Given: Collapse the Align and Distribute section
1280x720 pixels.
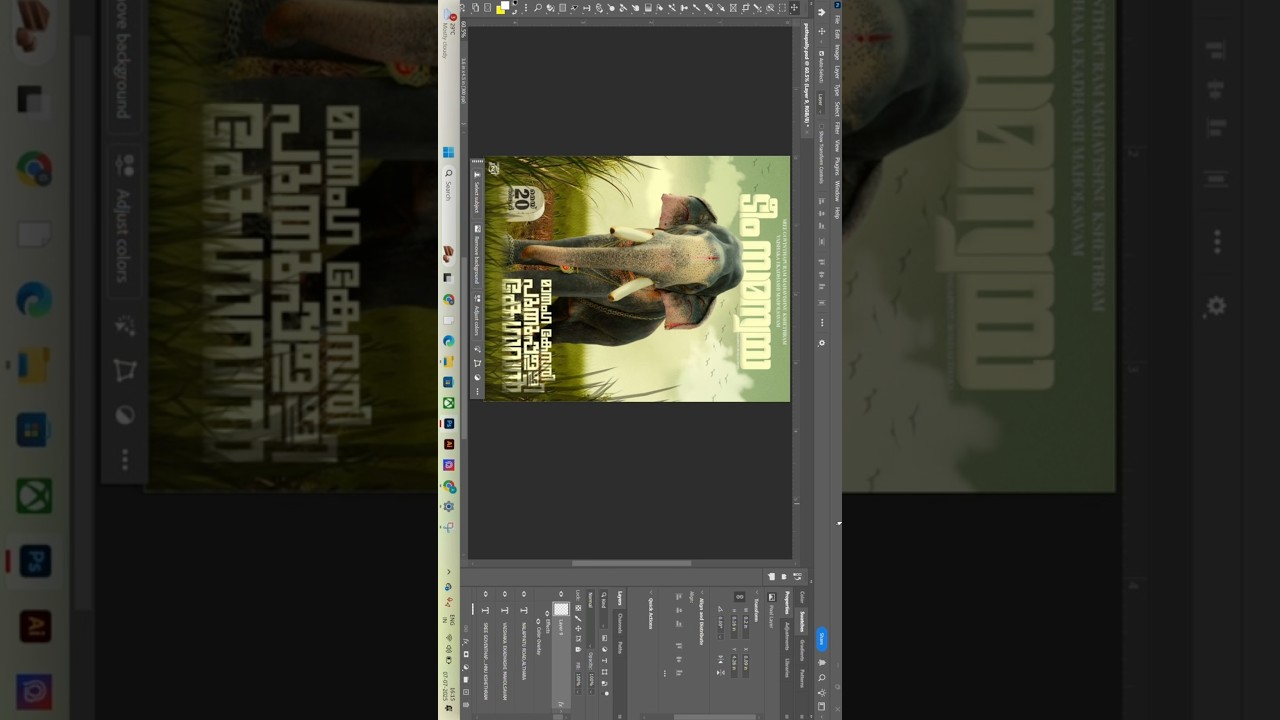Looking at the screenshot, I should [x=702, y=592].
